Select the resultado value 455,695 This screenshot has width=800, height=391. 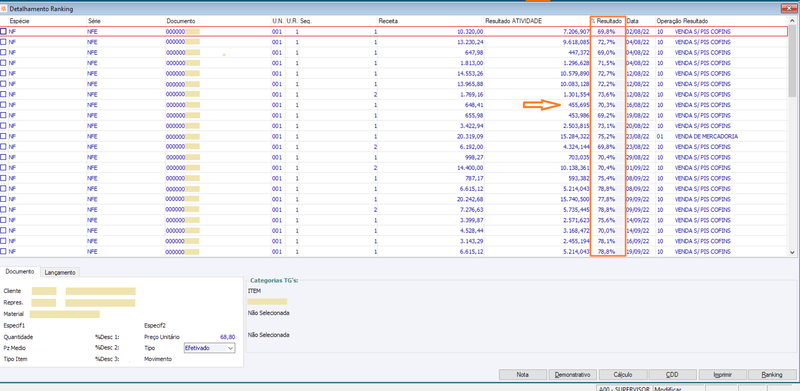(579, 105)
